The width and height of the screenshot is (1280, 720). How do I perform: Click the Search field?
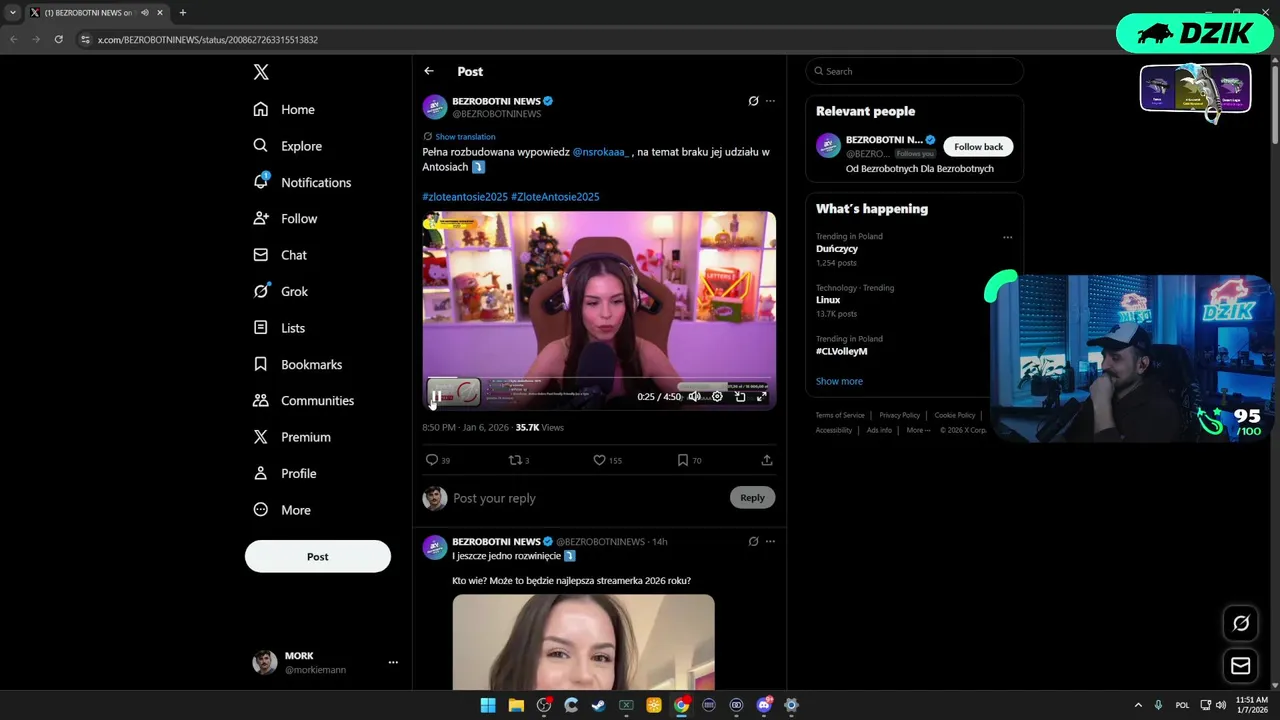point(914,71)
